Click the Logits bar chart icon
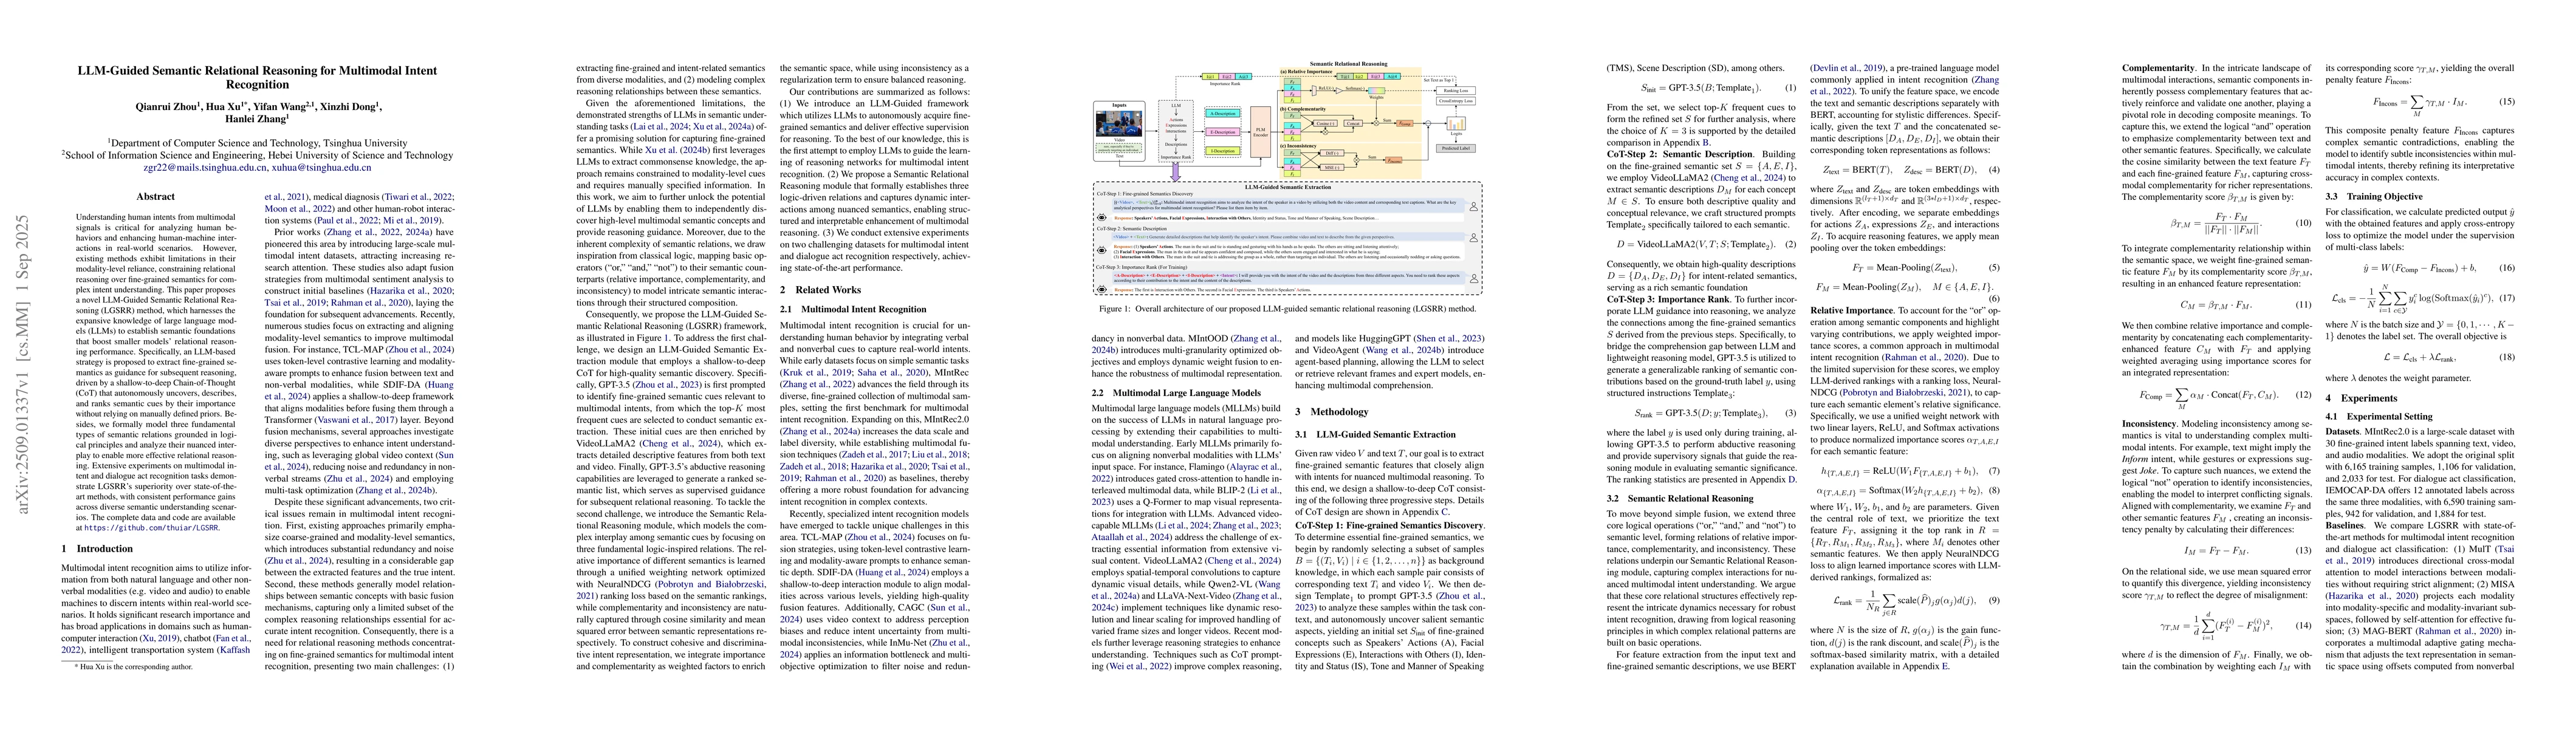The image size is (2576, 729). click(1456, 124)
